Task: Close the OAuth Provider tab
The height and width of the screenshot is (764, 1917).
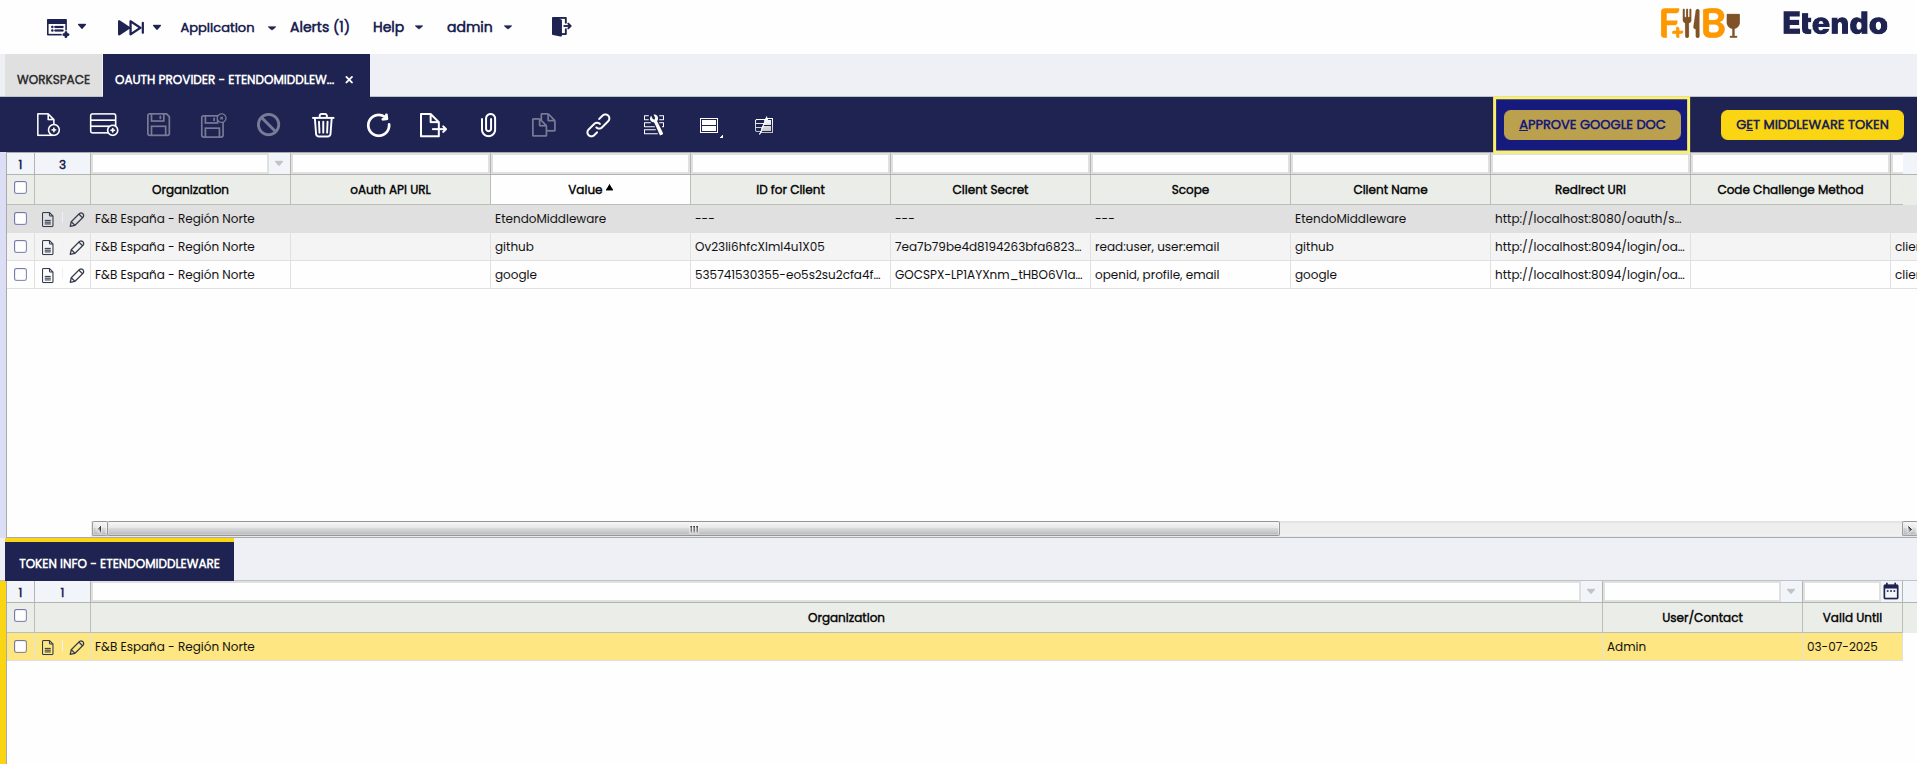Action: click(x=349, y=80)
